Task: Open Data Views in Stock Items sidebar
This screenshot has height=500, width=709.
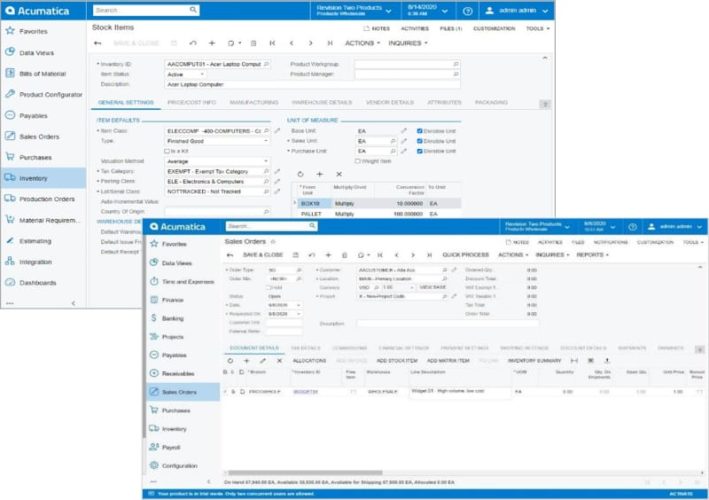Action: [x=36, y=52]
